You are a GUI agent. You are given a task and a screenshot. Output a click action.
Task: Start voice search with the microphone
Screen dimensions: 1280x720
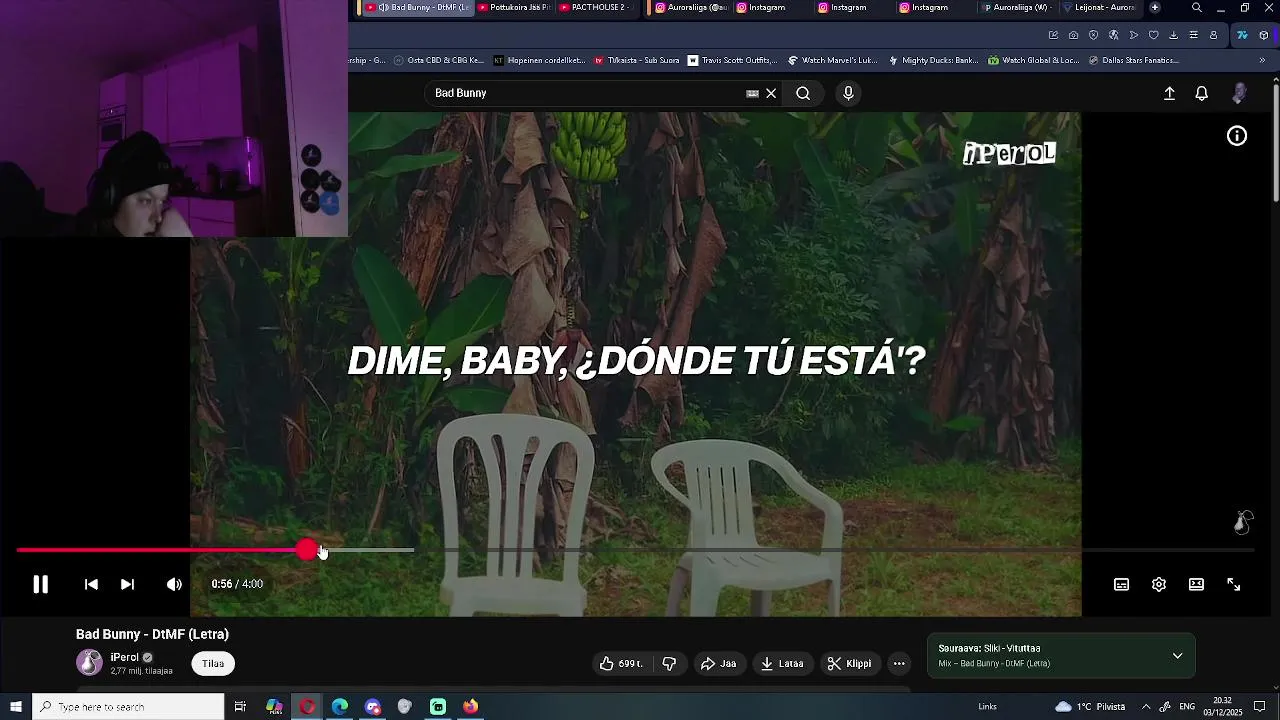pyautogui.click(x=848, y=93)
